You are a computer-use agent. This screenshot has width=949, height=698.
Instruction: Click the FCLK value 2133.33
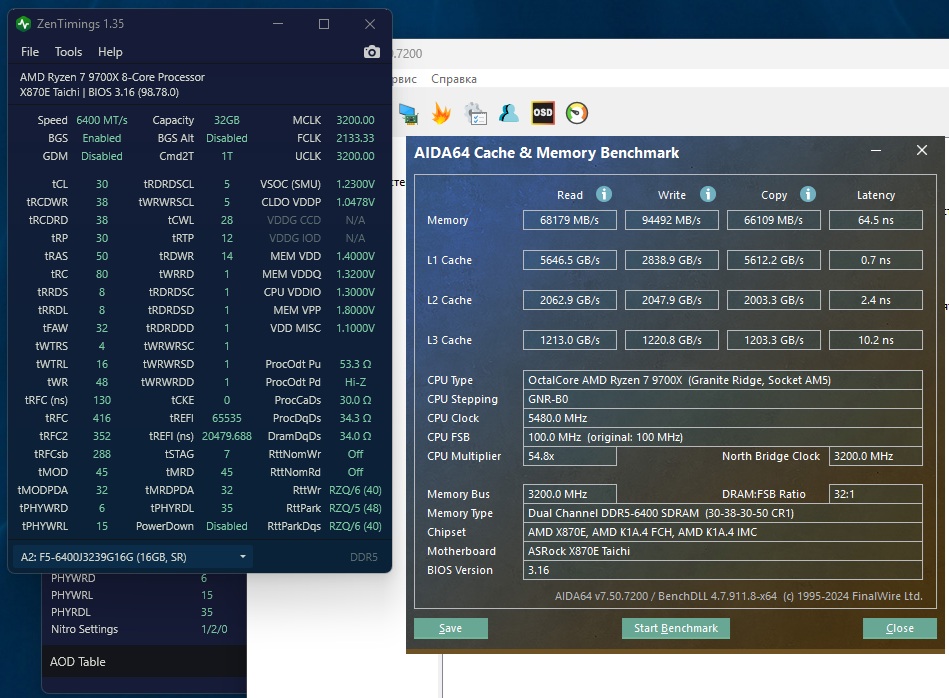(x=355, y=139)
